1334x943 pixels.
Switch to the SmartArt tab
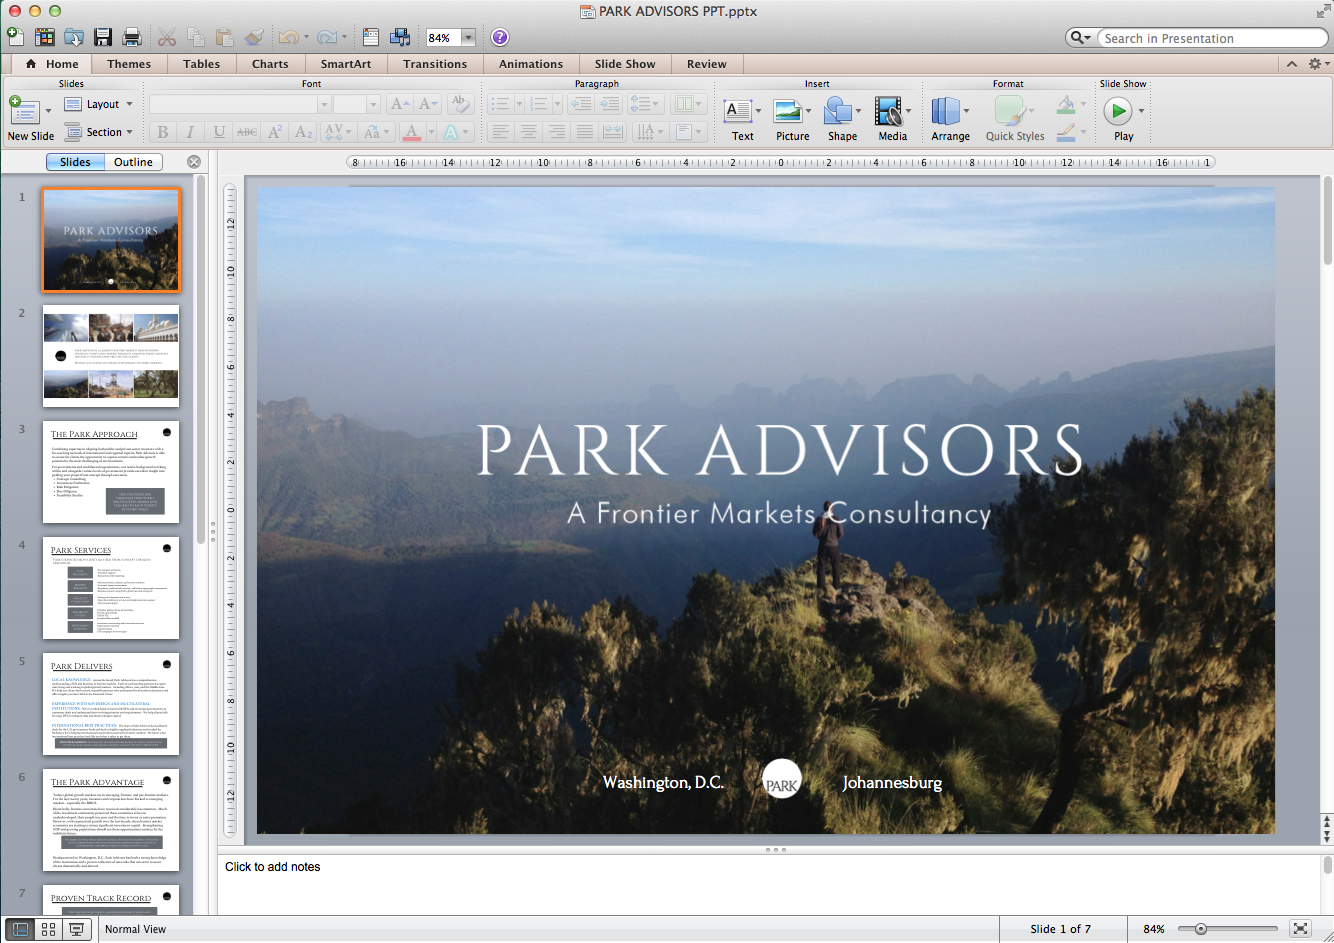pyautogui.click(x=345, y=64)
